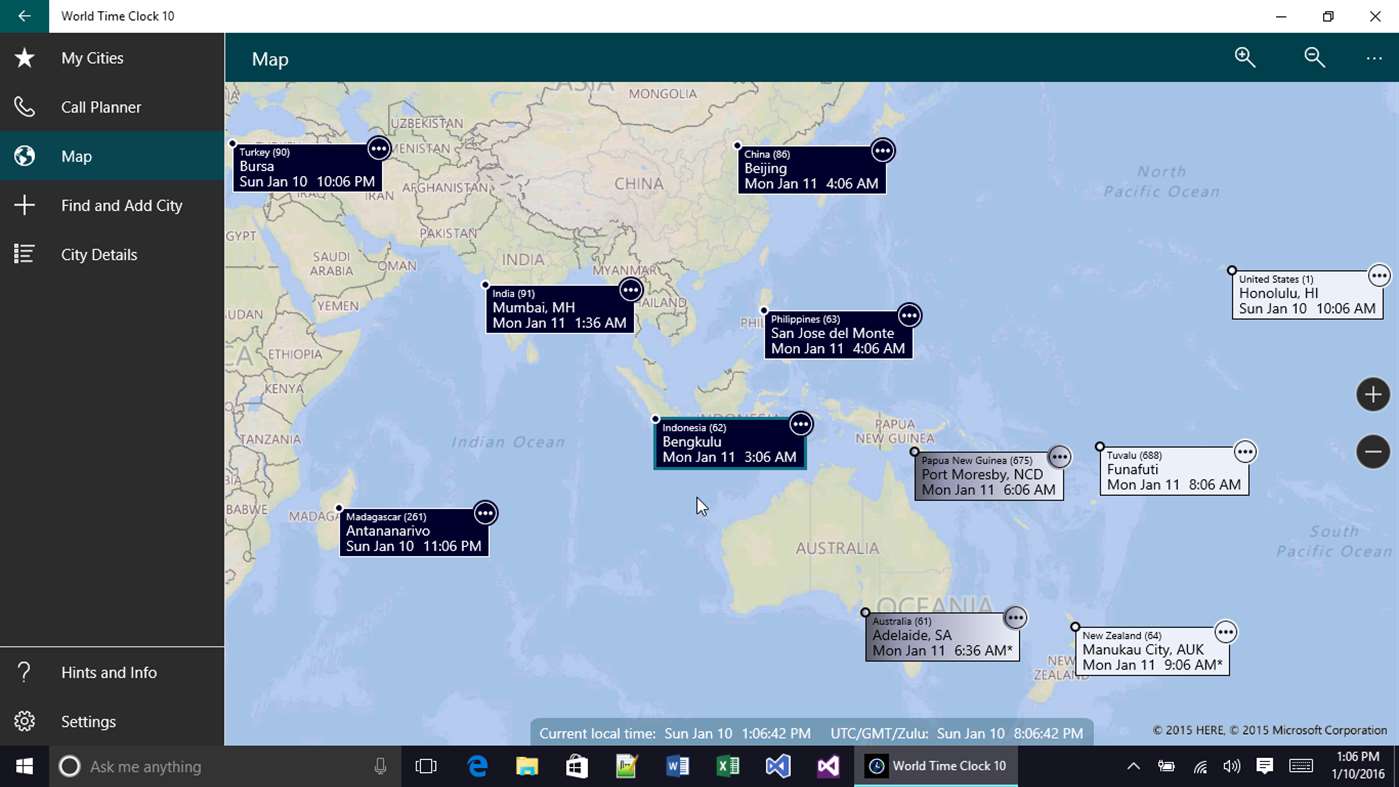Open the header overflow ellipsis menu
The image size is (1399, 787).
(1374, 59)
